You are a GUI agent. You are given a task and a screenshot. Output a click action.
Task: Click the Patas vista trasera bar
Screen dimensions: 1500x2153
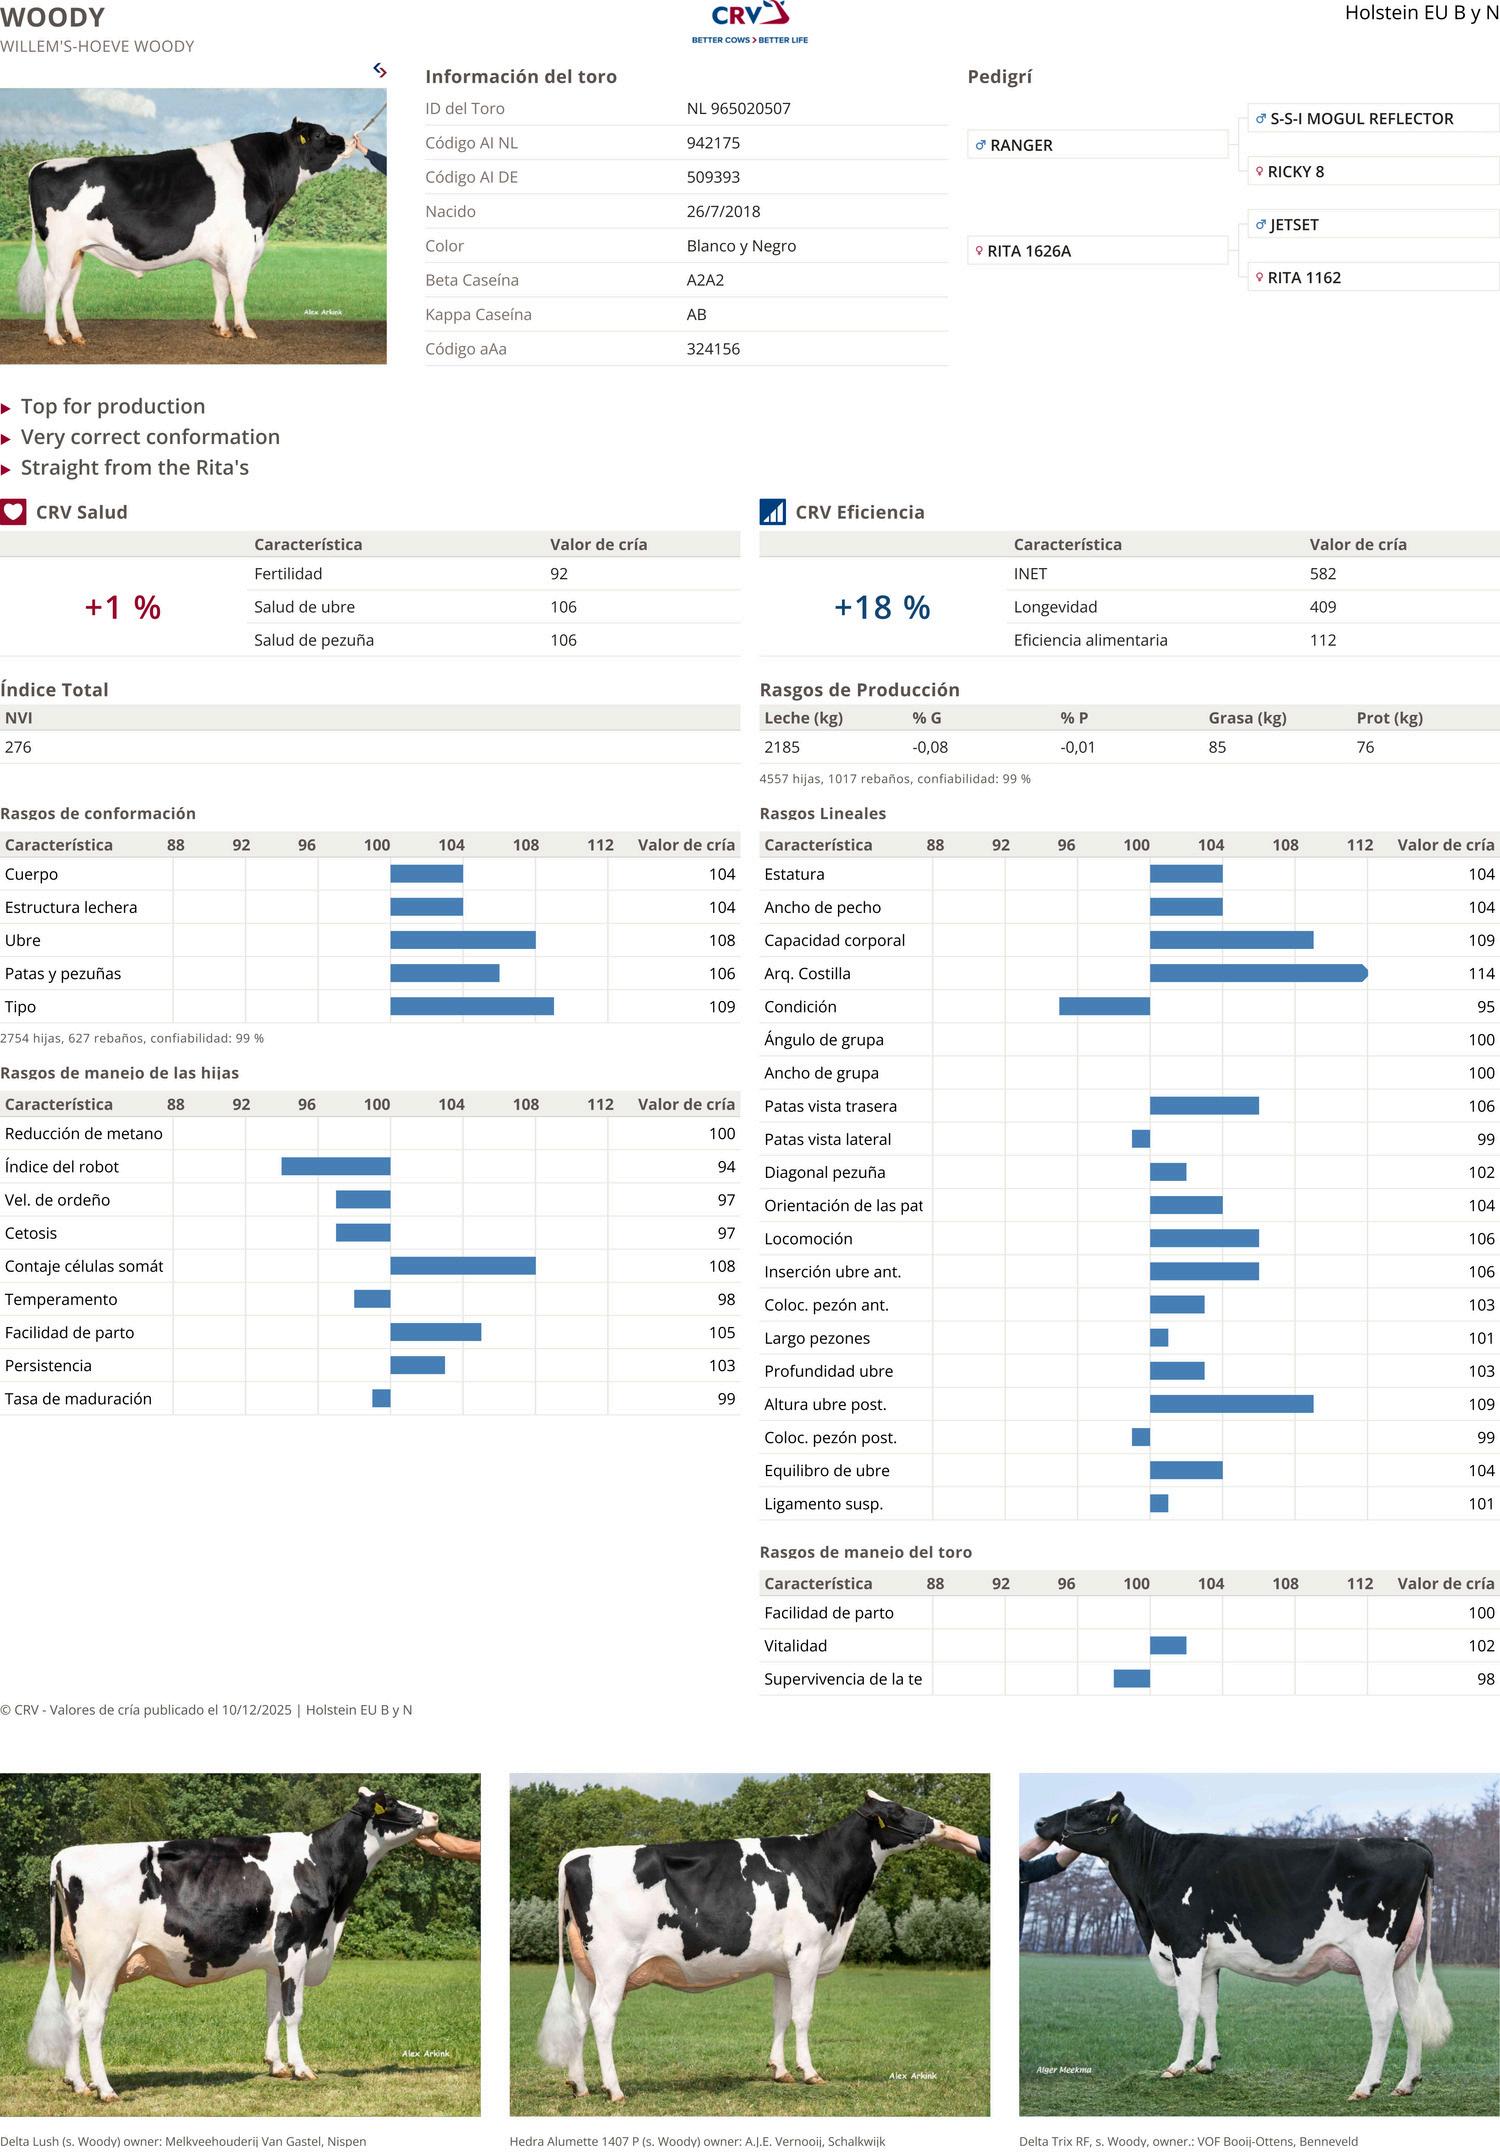(1205, 1105)
